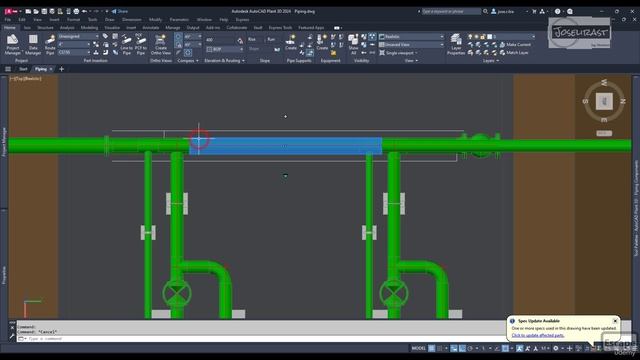Open the workspace switching gear icon
Viewport: 640px width, 360px height.
[x=556, y=348]
